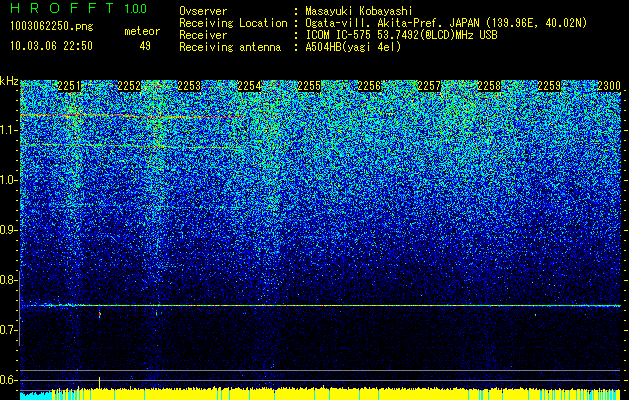Click the 2300 time marker
The height and width of the screenshot is (400, 629).
[x=609, y=86]
